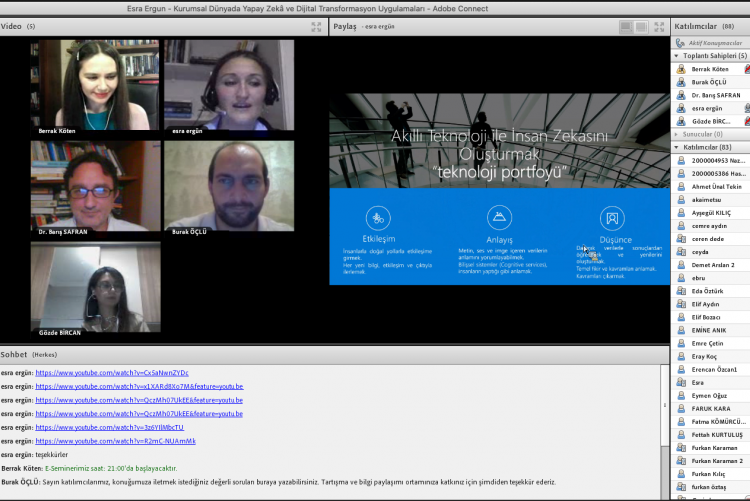Maximize the Video pod with fullscreen icon
Image resolution: width=750 pixels, height=501 pixels.
(316, 27)
